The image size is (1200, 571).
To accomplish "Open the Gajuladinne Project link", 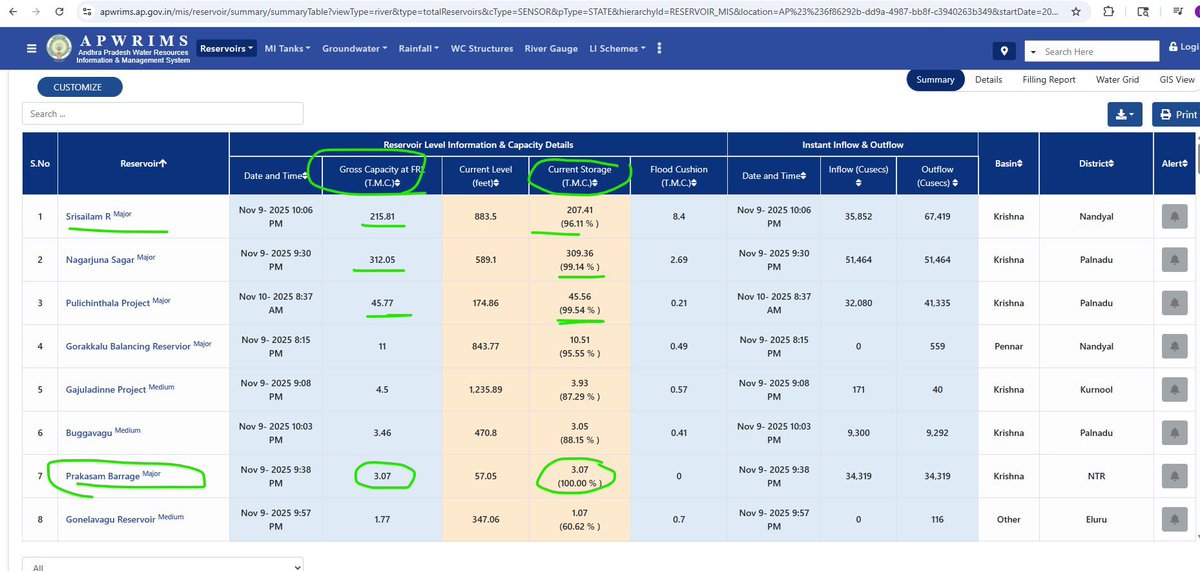I will coord(105,389).
